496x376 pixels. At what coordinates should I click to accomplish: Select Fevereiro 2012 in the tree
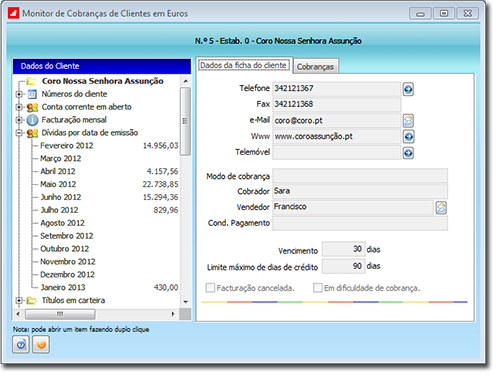click(x=67, y=146)
